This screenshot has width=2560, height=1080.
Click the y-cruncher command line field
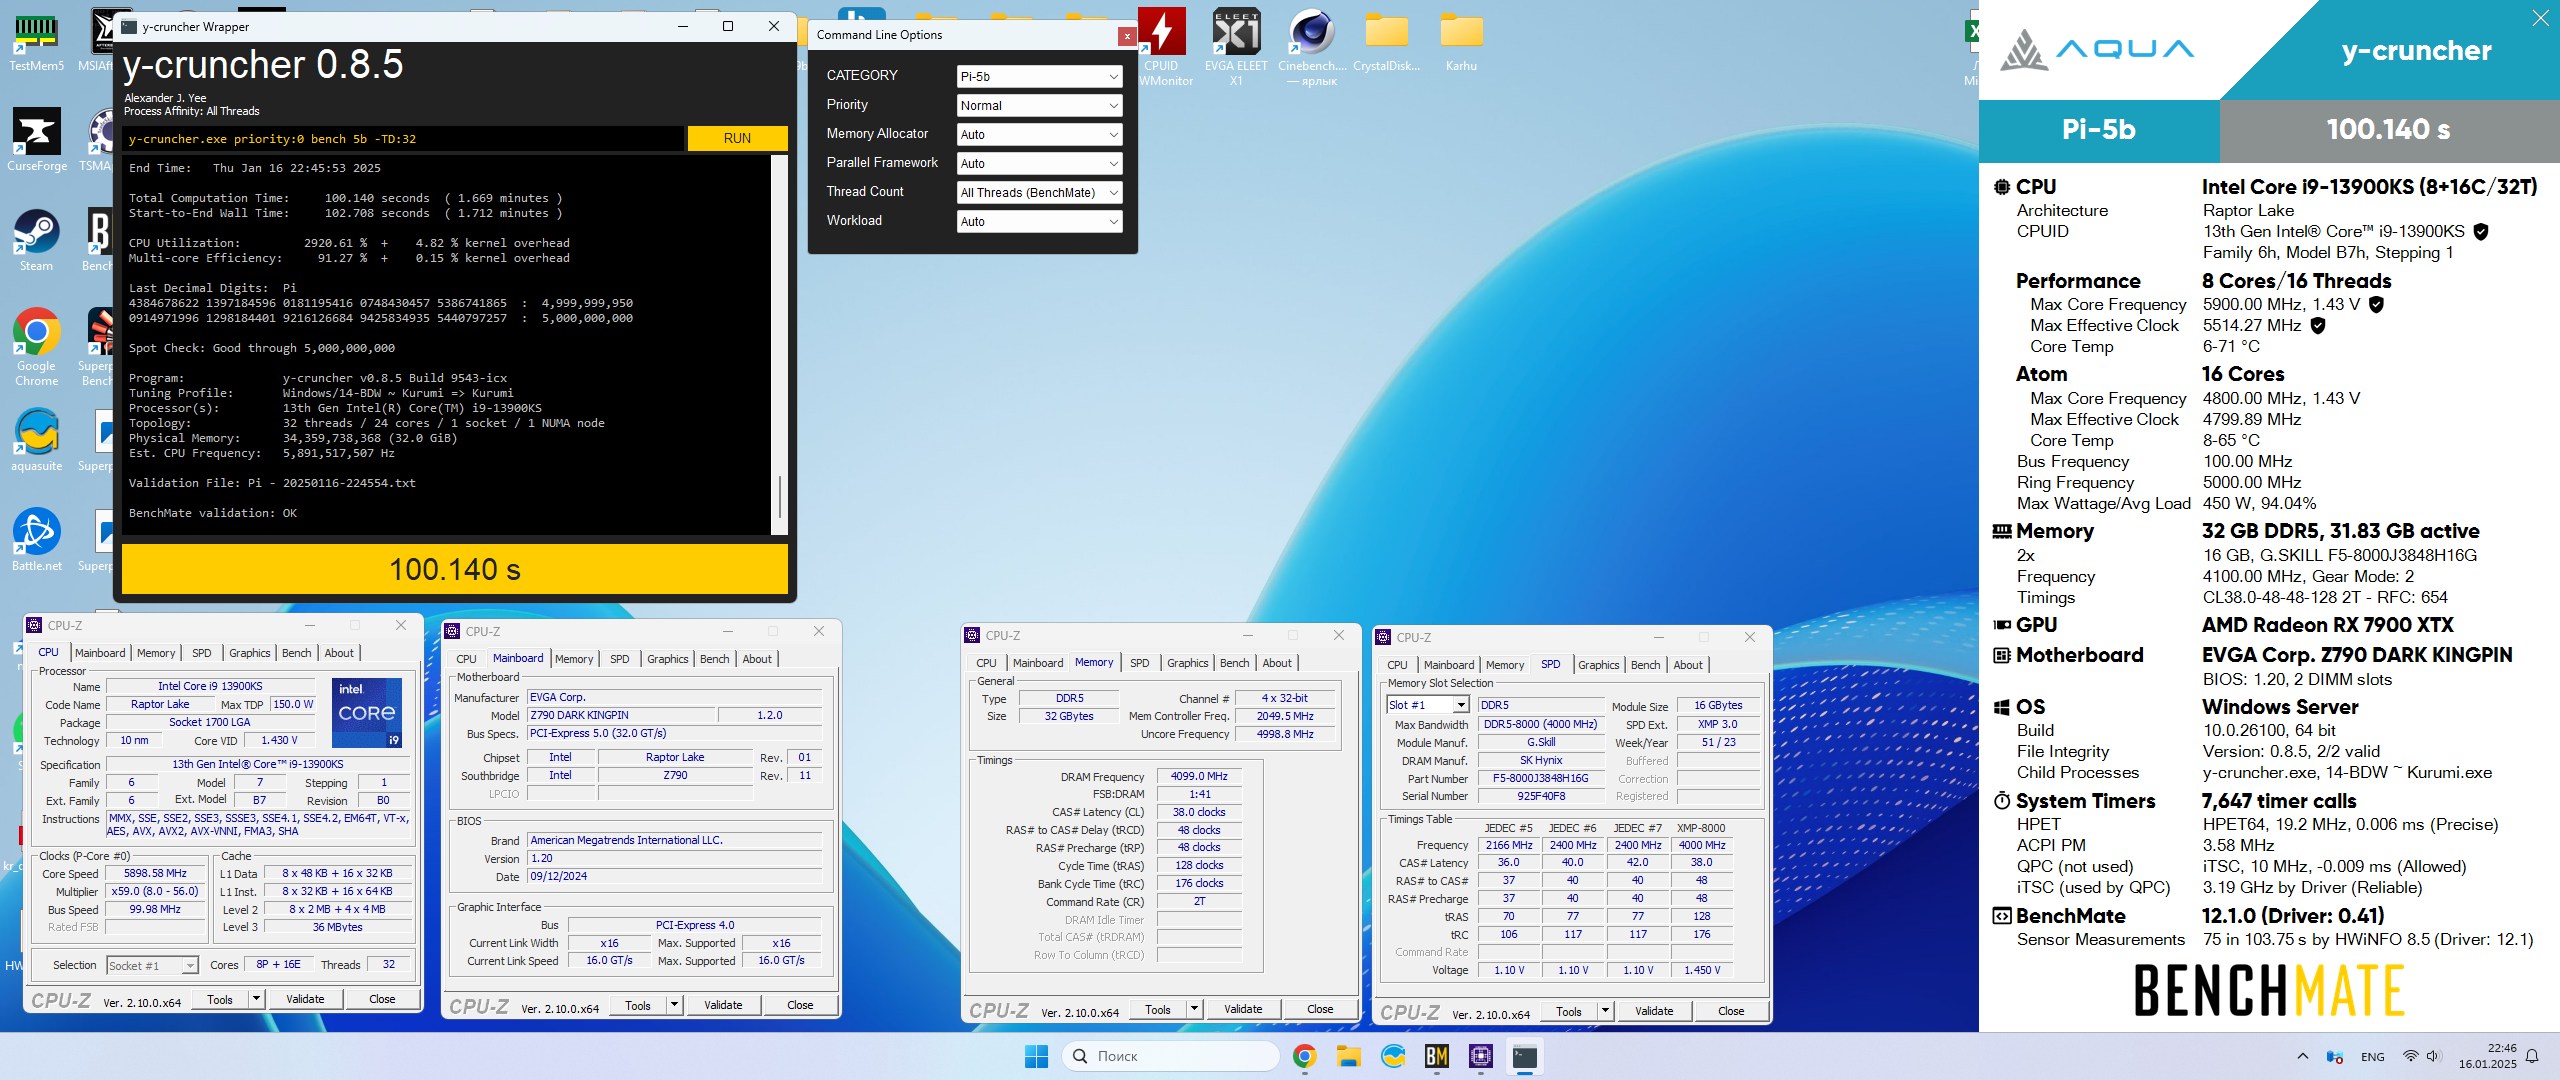pos(404,139)
